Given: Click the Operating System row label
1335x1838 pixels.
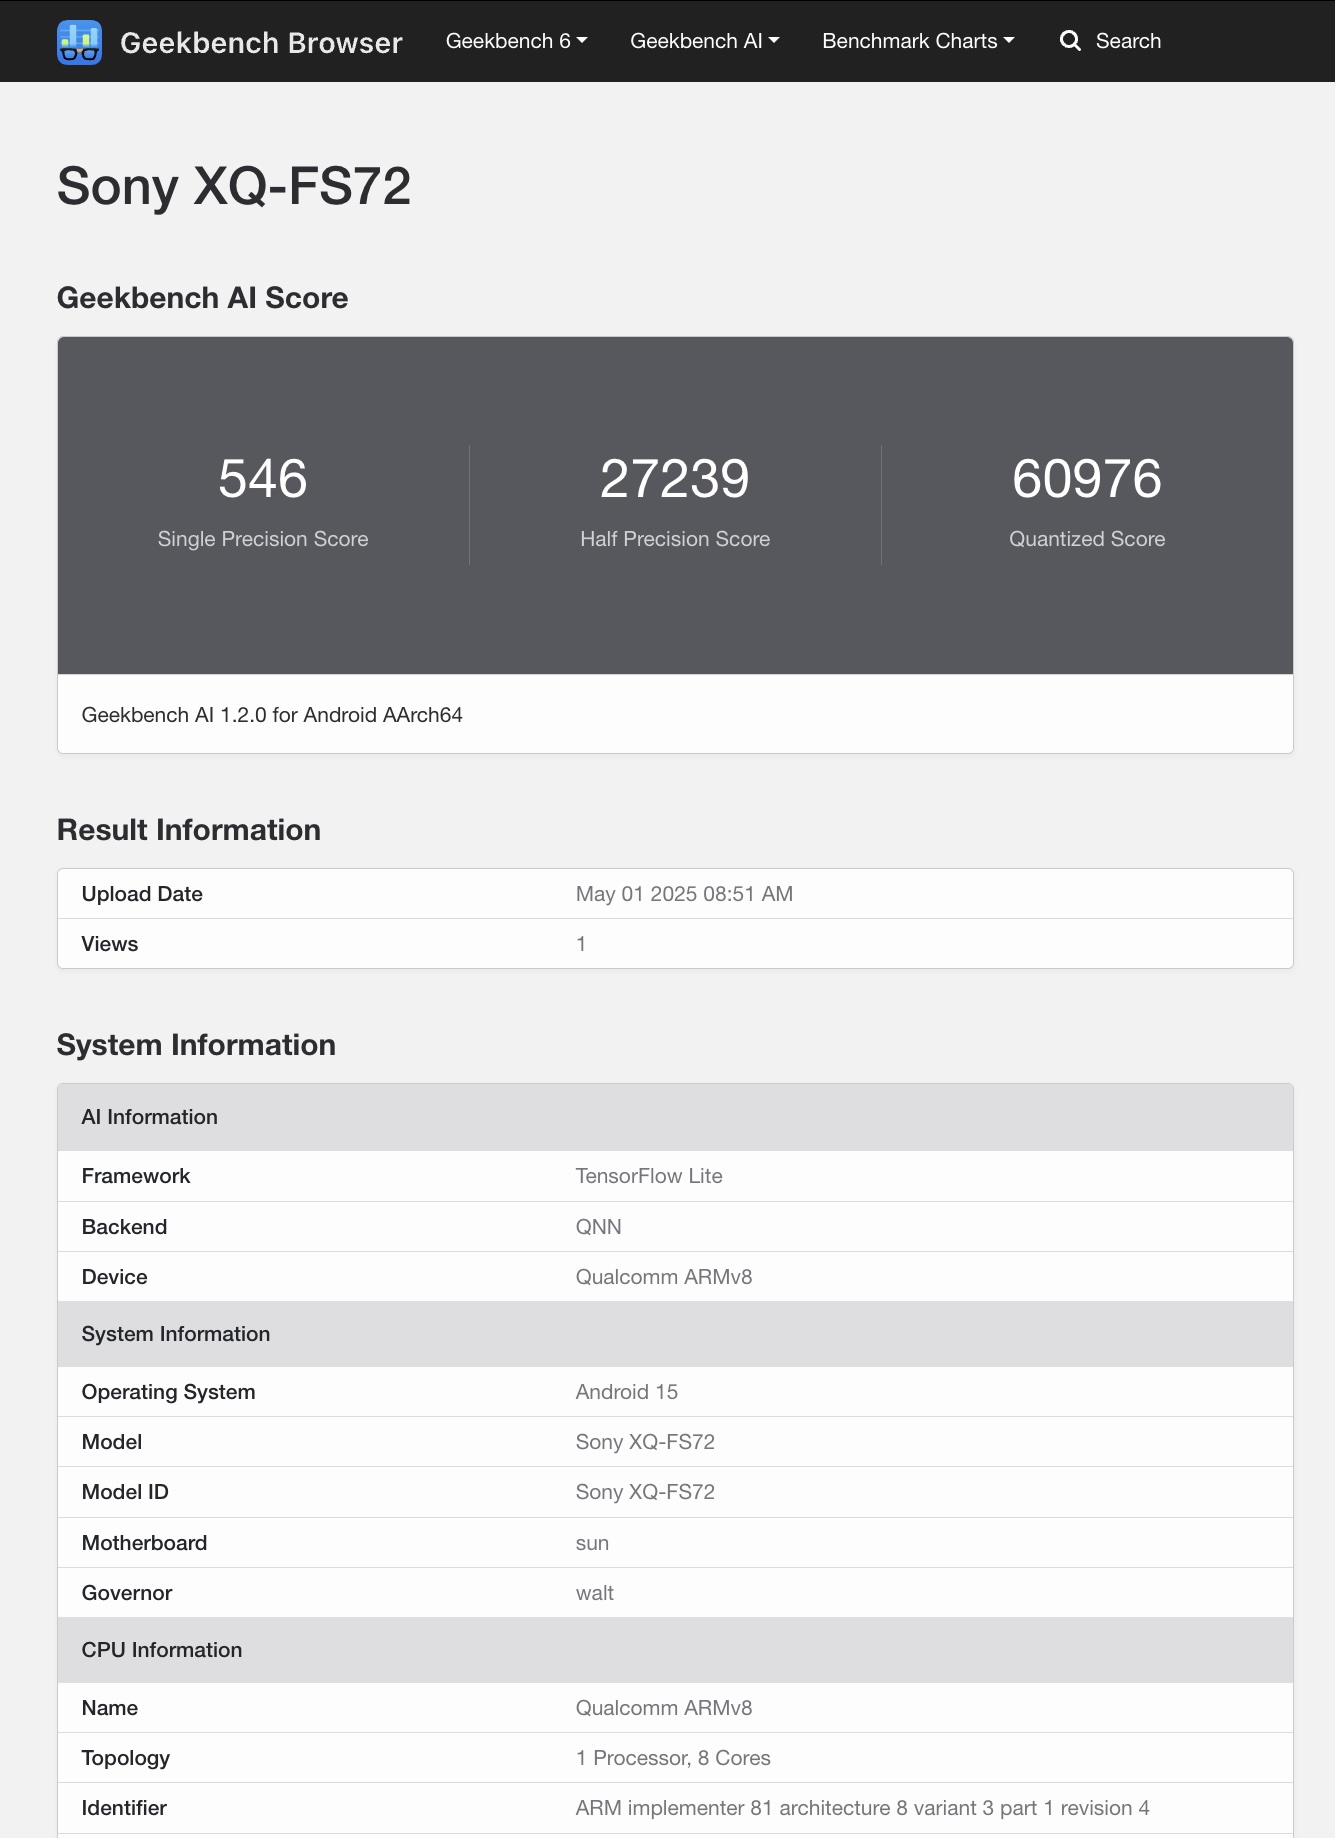Looking at the screenshot, I should click(169, 1392).
